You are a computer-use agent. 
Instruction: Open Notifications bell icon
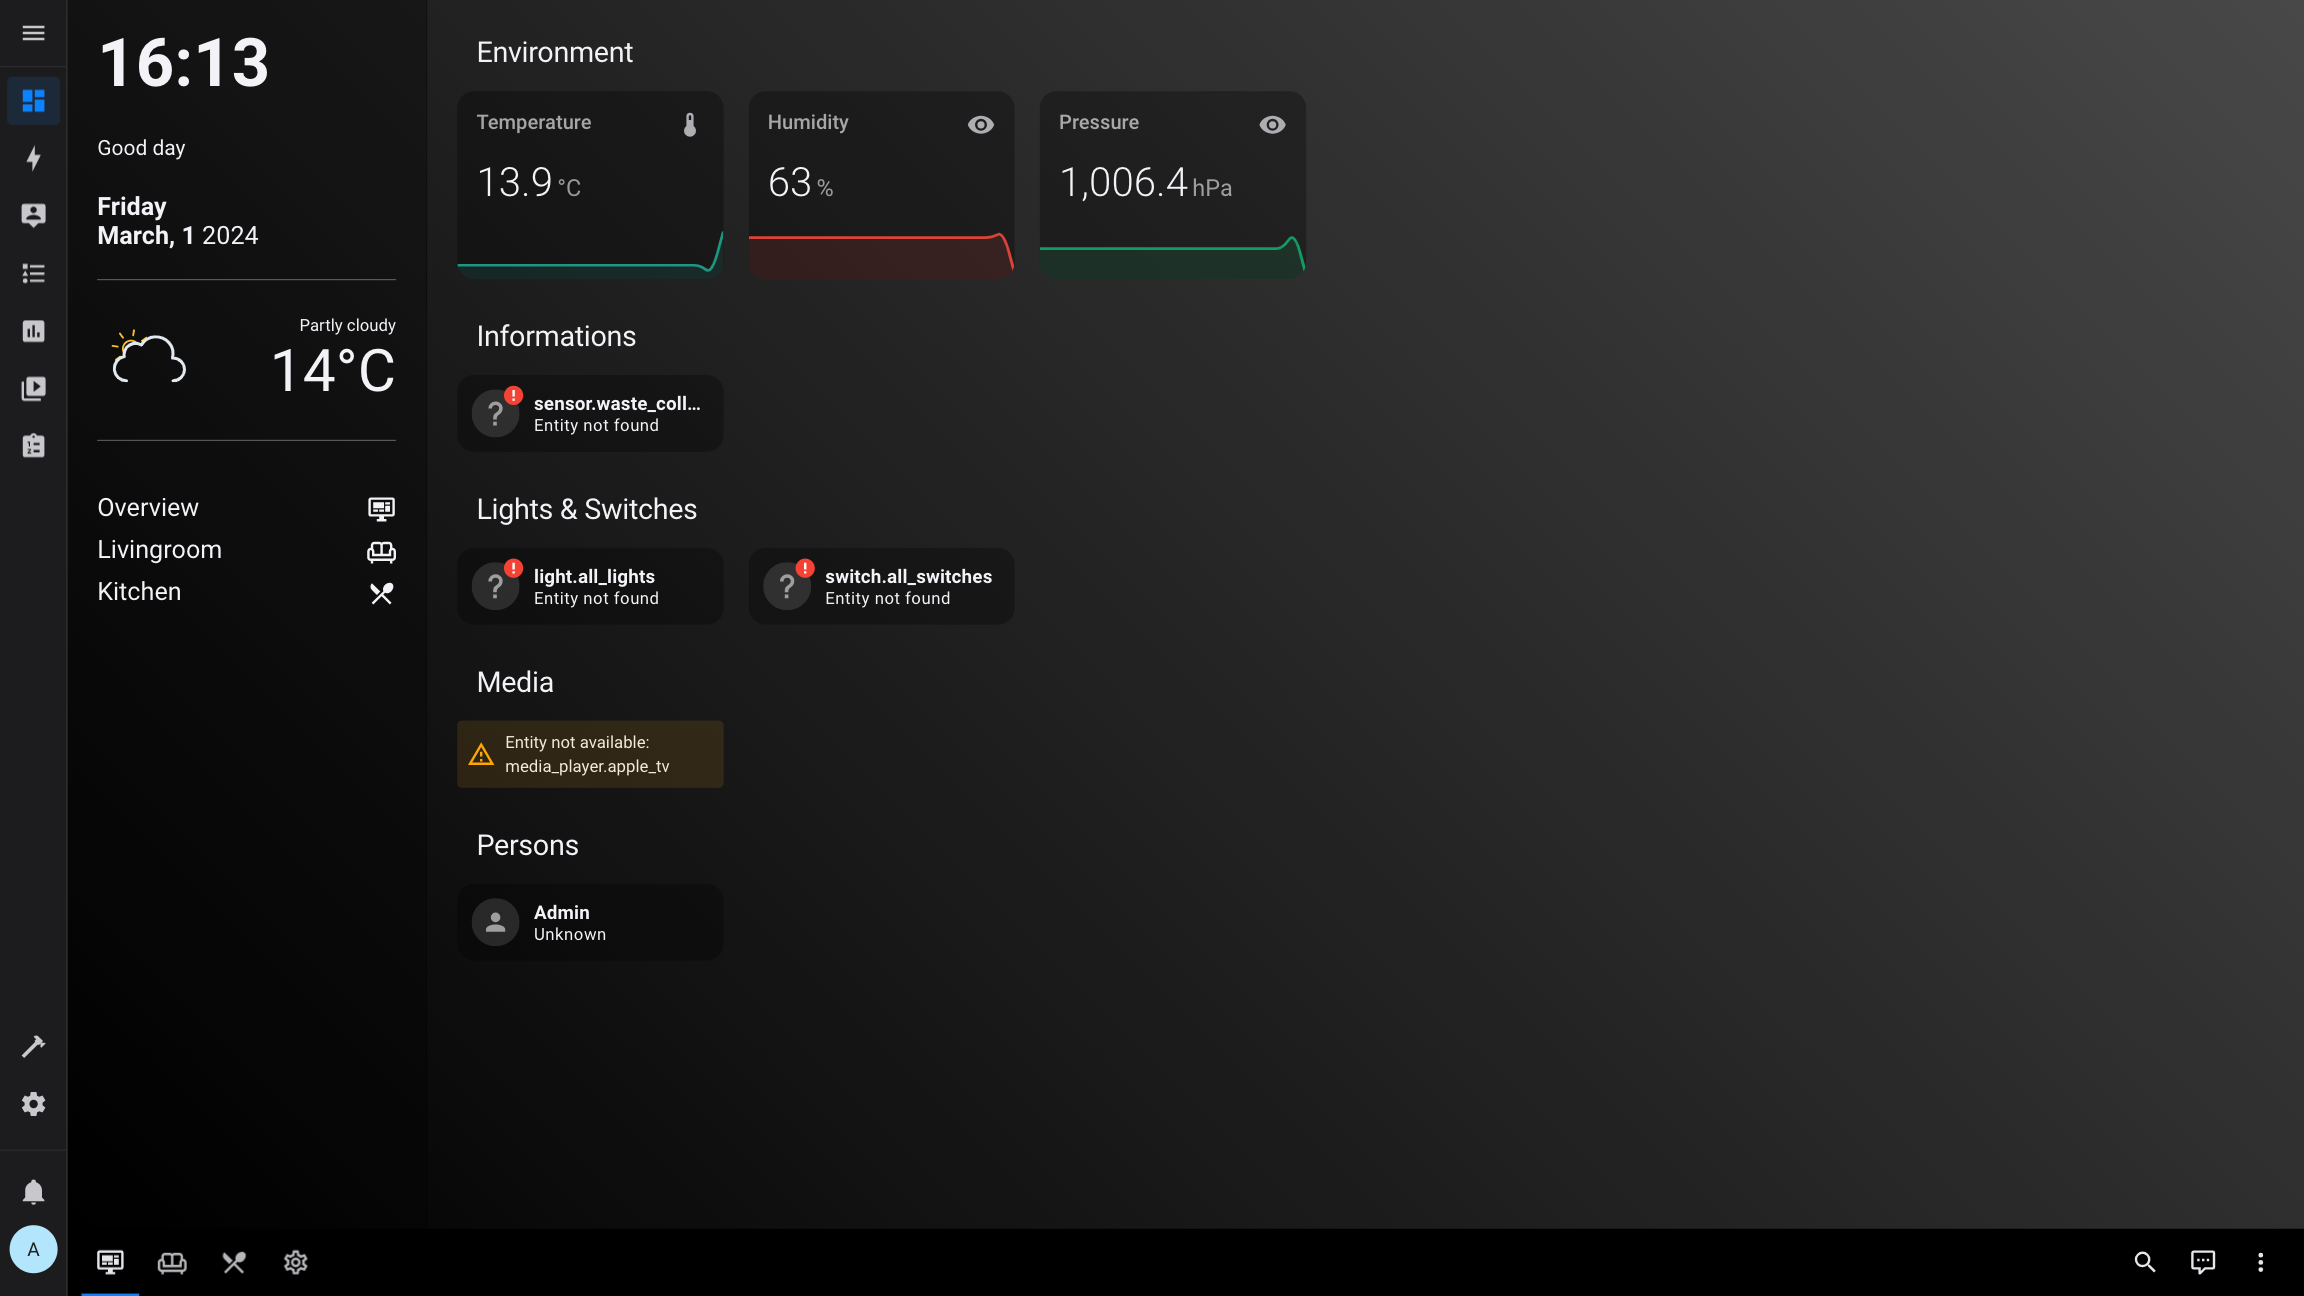click(x=33, y=1192)
